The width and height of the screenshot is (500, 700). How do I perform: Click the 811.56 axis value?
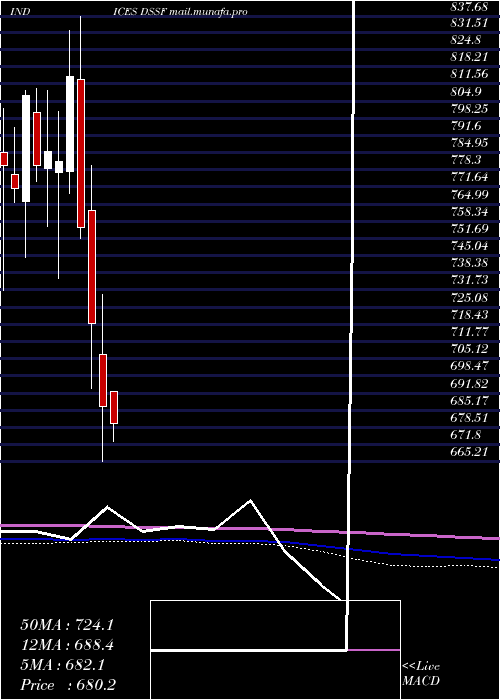[469, 74]
